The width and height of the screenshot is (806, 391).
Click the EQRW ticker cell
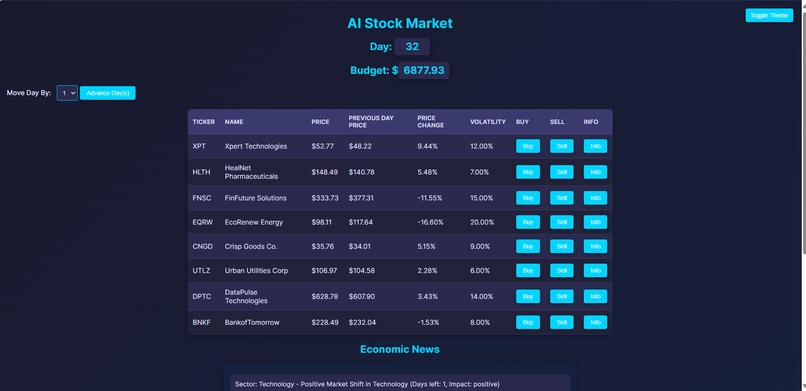point(203,222)
